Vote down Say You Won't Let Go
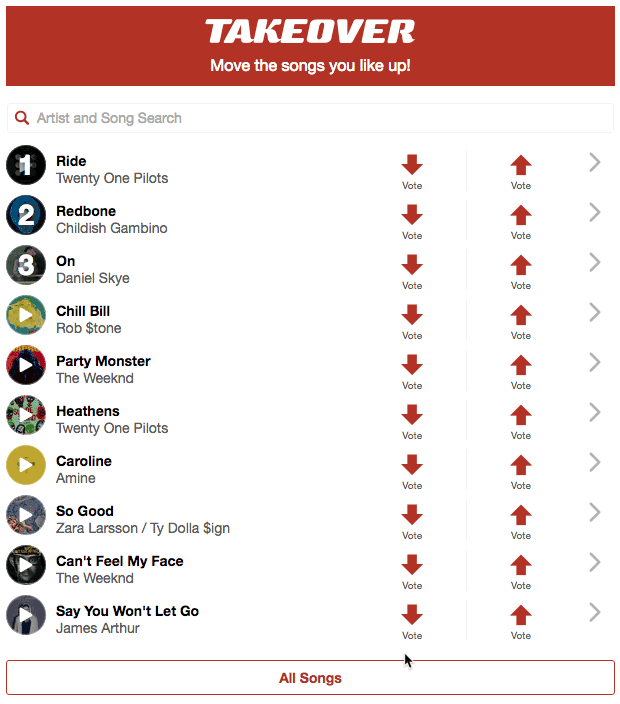Image resolution: width=620 pixels, height=704 pixels. pos(412,622)
